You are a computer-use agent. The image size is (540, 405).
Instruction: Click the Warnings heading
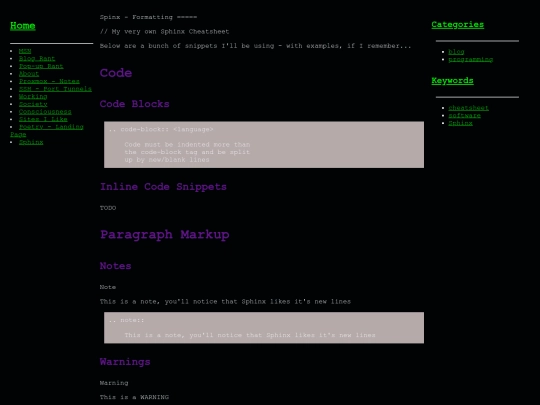[x=125, y=362]
